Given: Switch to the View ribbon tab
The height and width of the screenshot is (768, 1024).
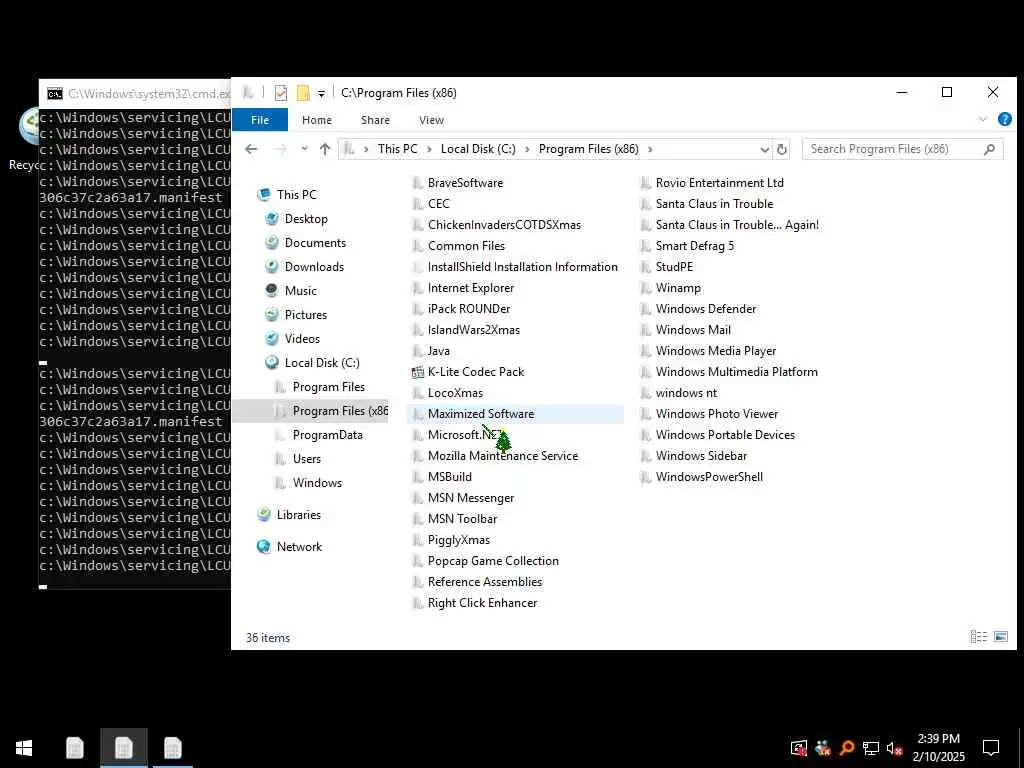Looking at the screenshot, I should point(432,120).
